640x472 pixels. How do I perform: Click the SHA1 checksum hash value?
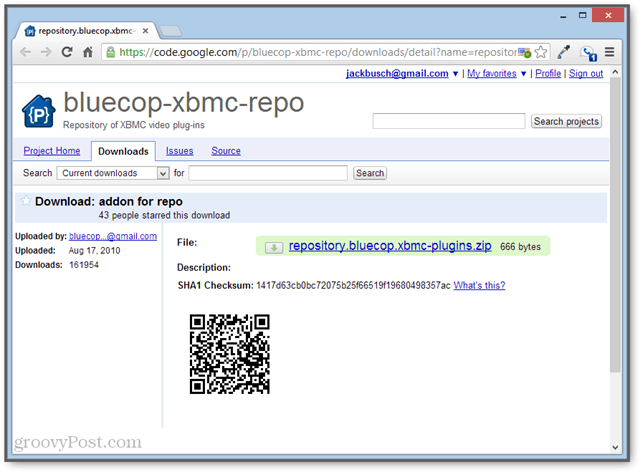point(353,285)
